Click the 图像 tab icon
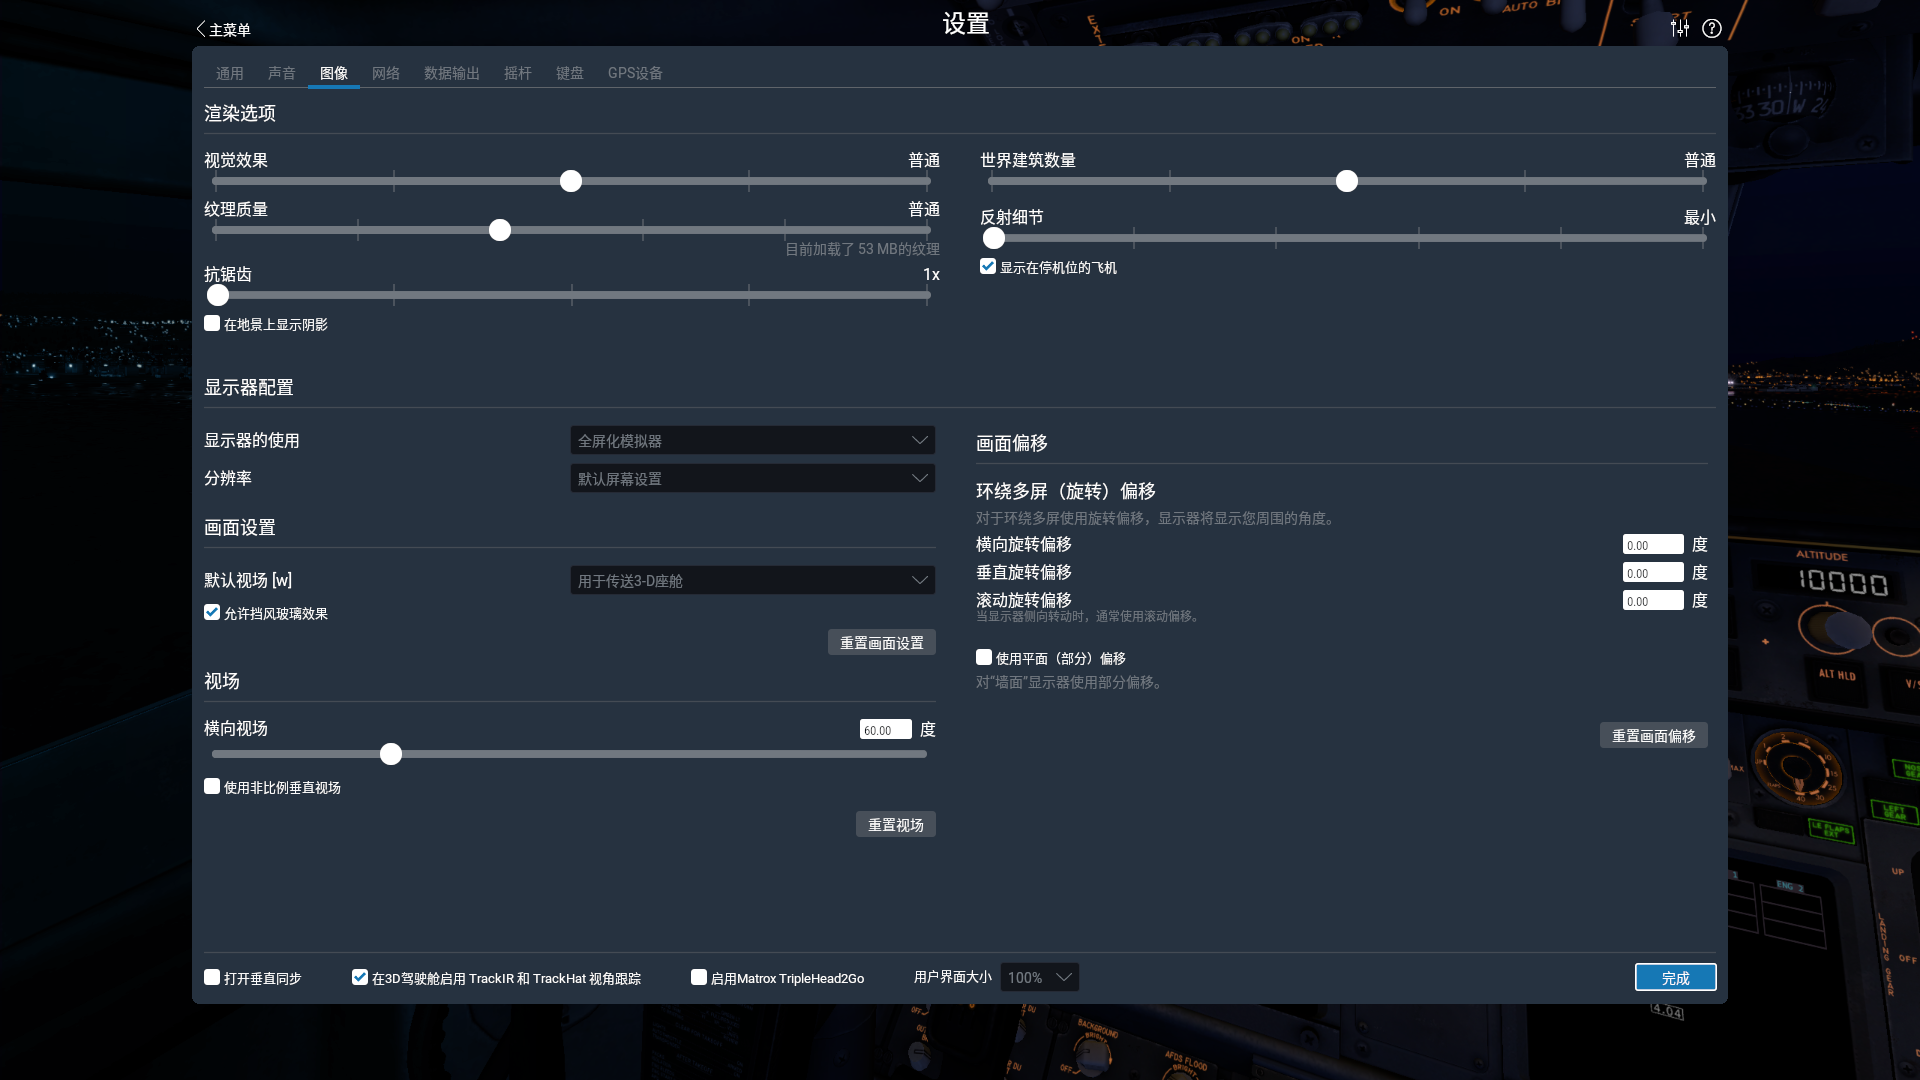Image resolution: width=1920 pixels, height=1080 pixels. [334, 73]
